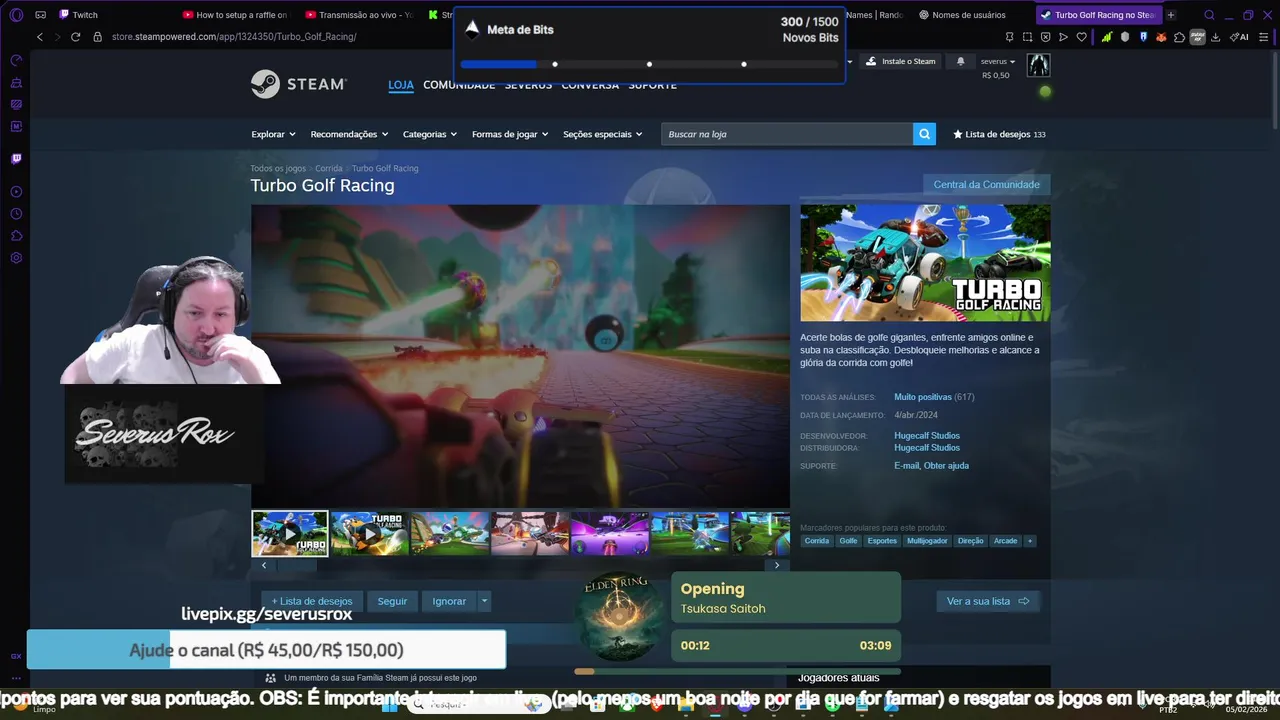Click the pinboard pin icon in toolbar
The image size is (1280, 720).
pyautogui.click(x=1009, y=37)
